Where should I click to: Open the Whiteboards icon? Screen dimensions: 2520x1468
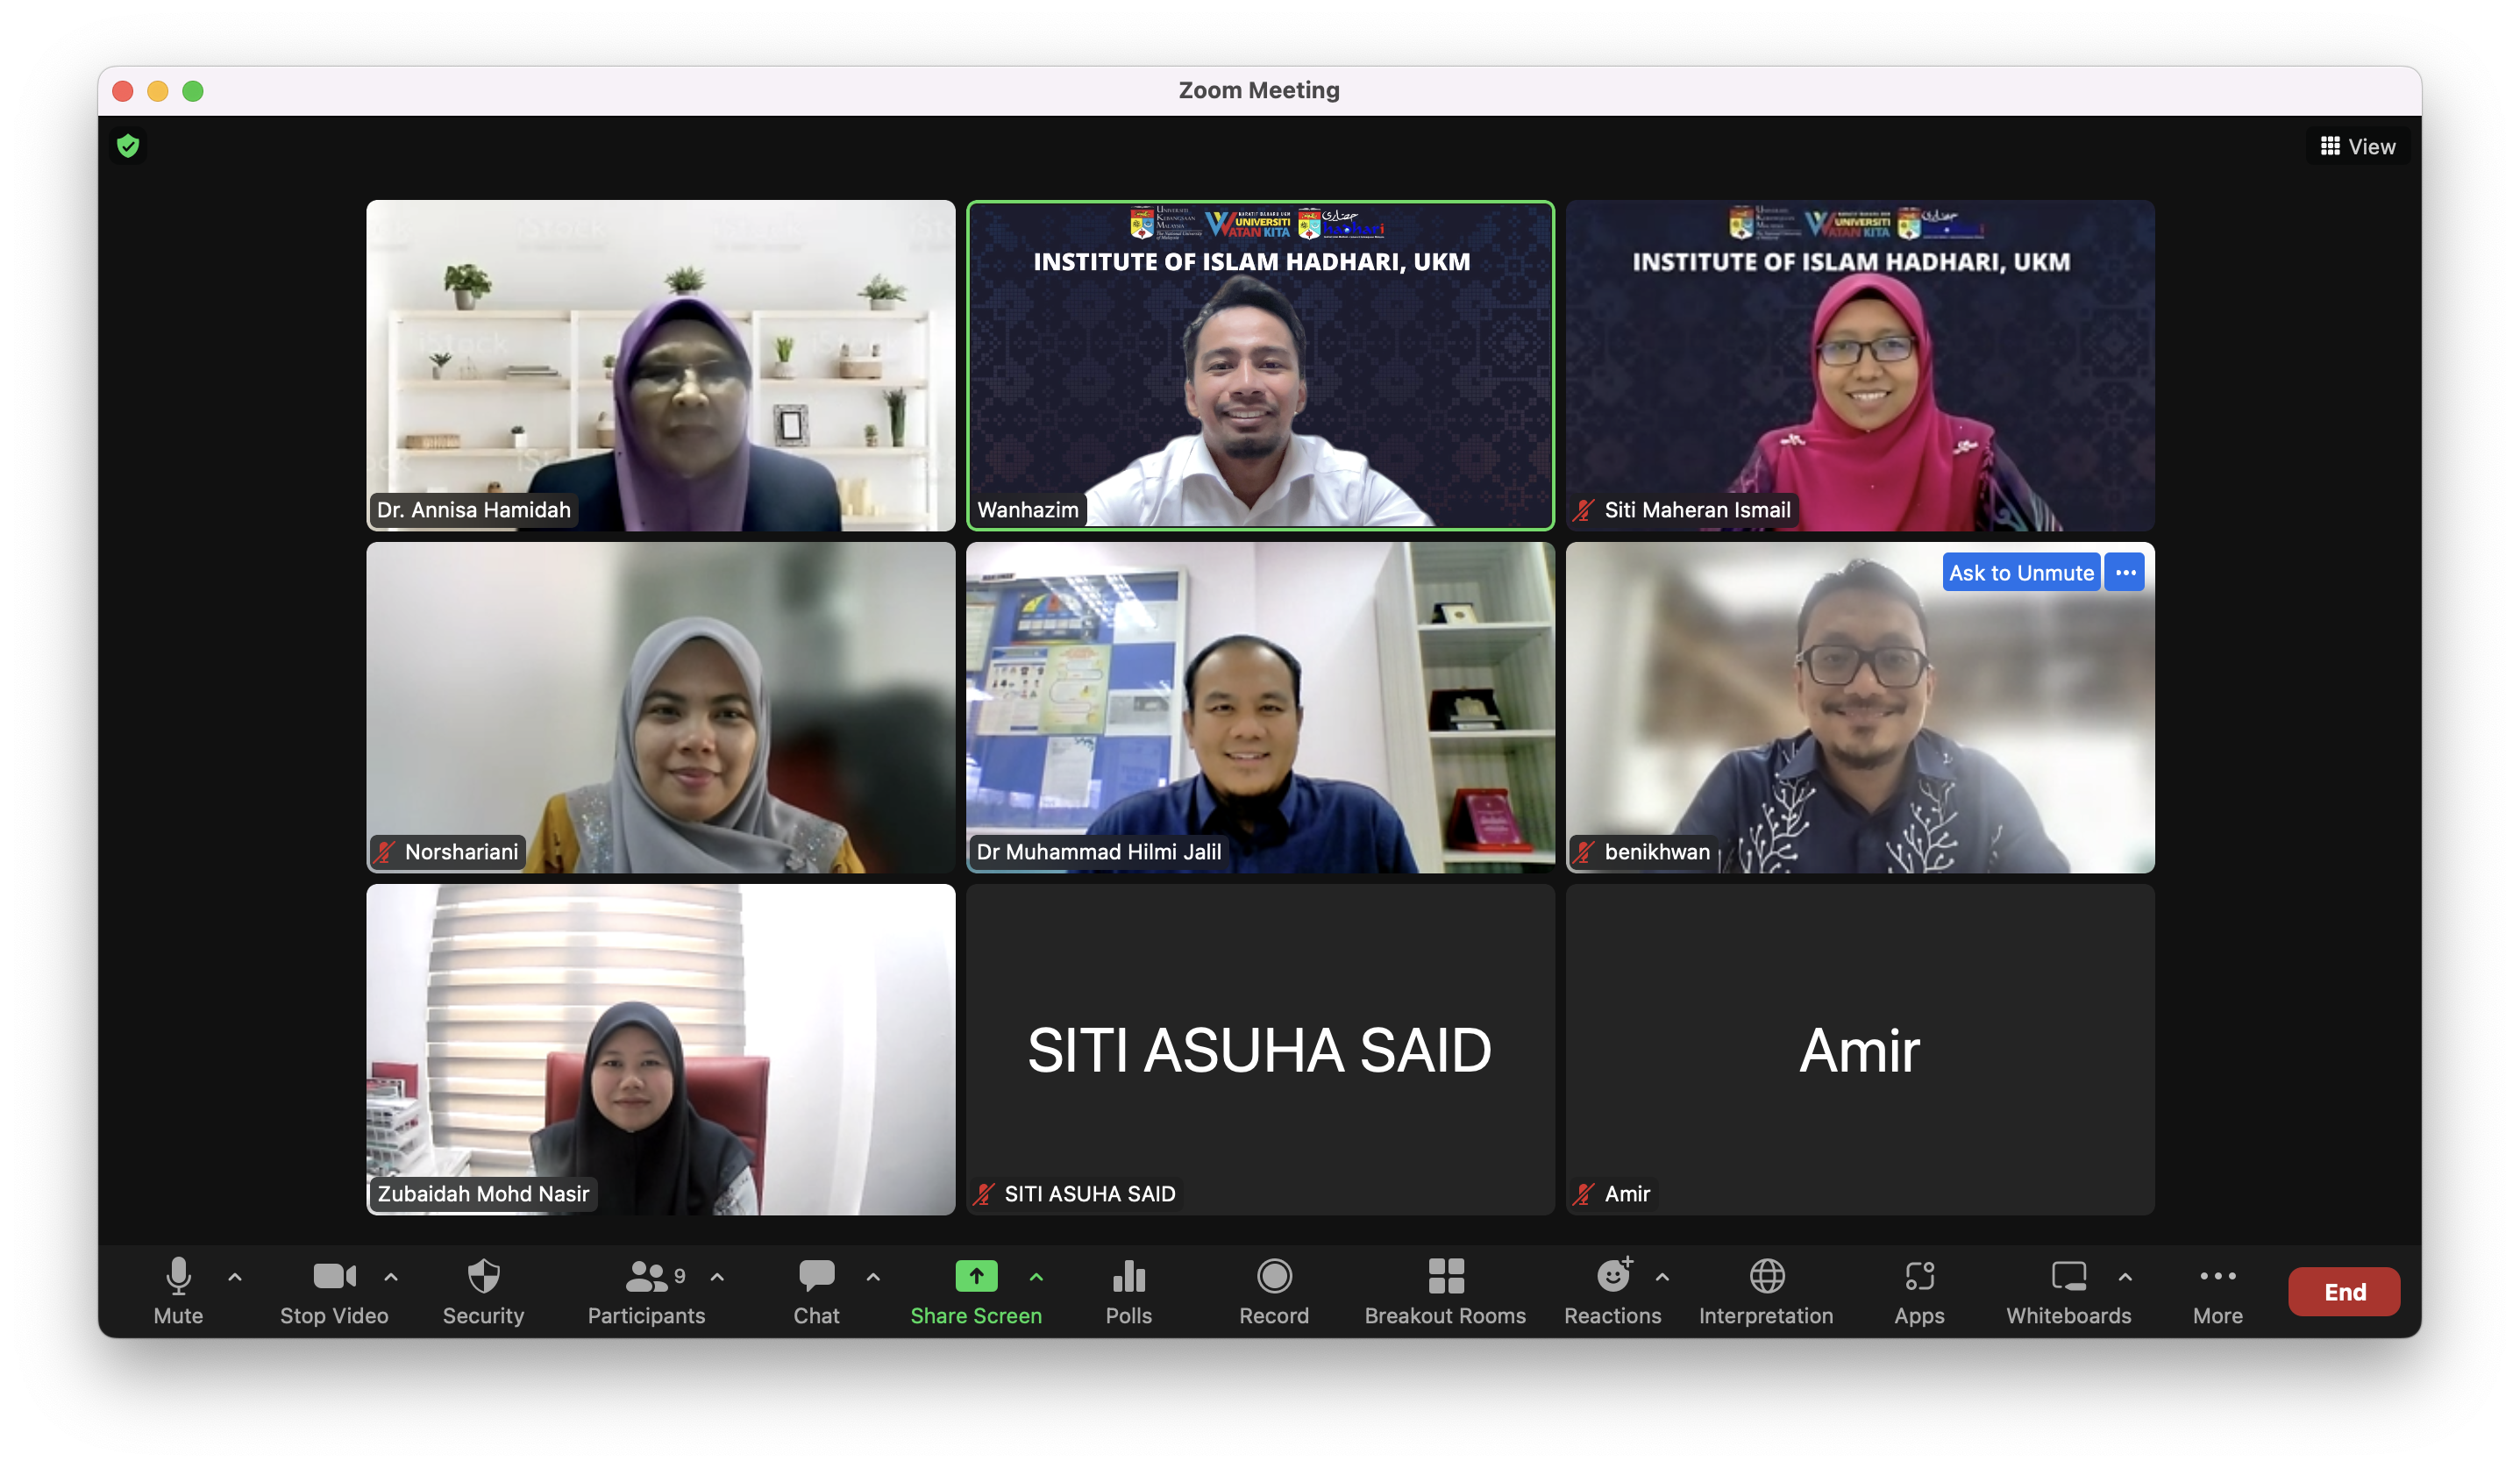tap(2067, 1277)
